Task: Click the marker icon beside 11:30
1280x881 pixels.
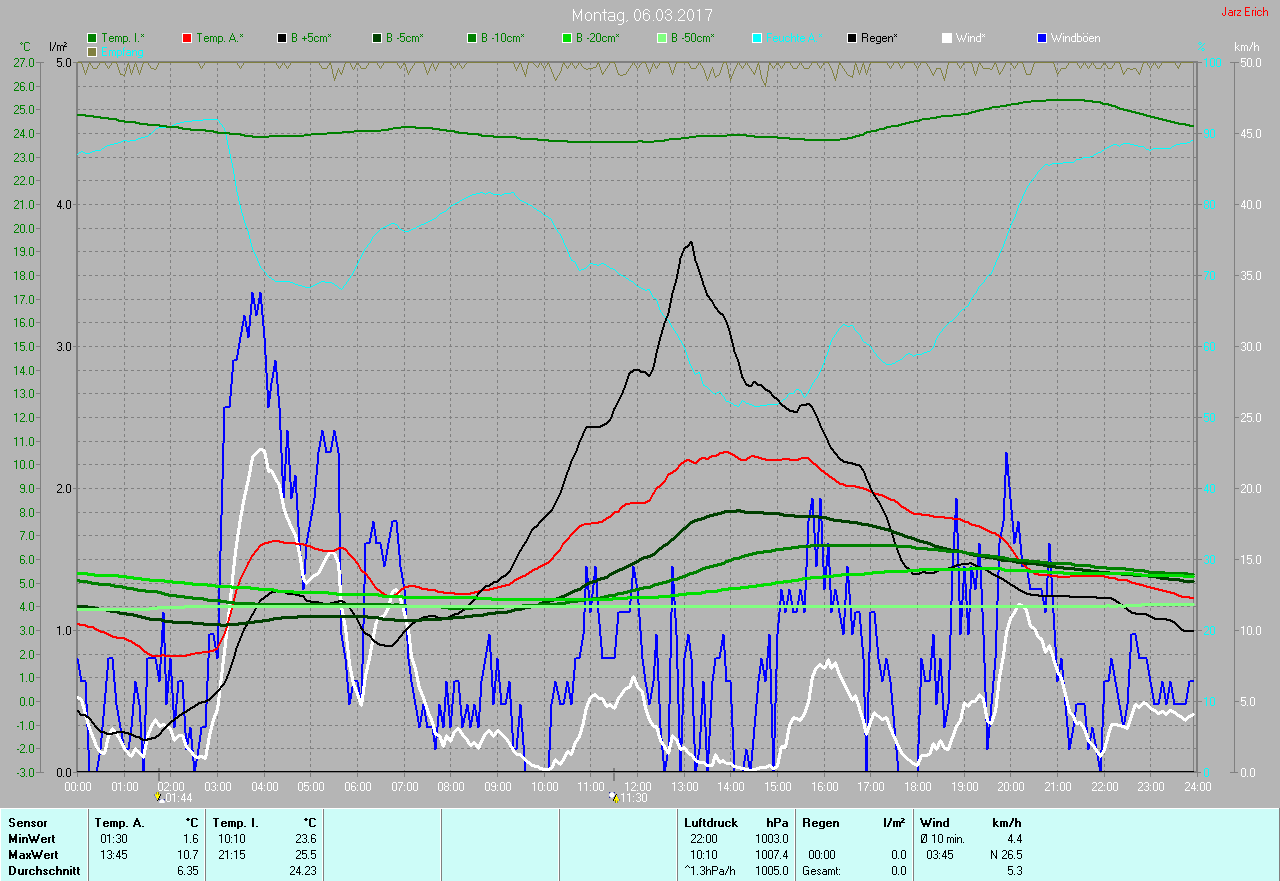Action: [x=613, y=797]
